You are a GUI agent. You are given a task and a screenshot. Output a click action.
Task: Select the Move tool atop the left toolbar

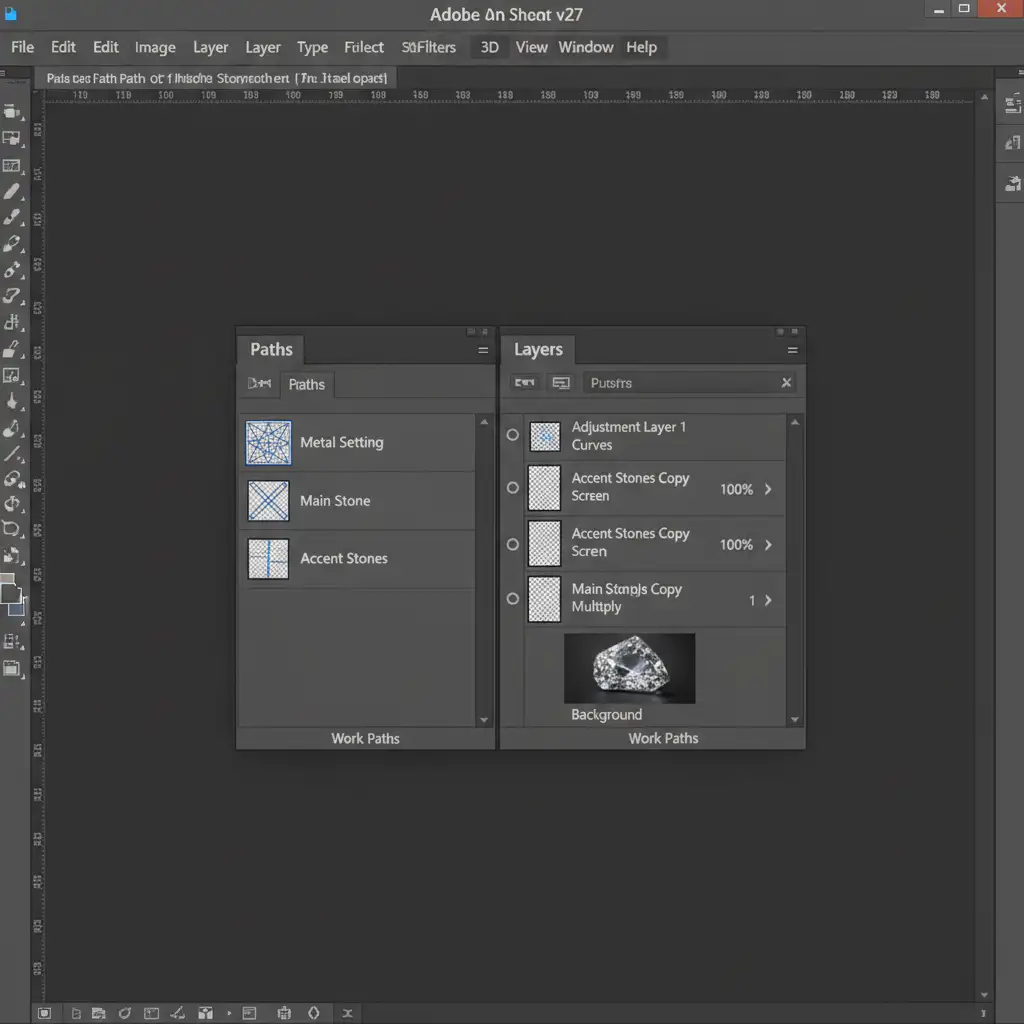tap(12, 112)
